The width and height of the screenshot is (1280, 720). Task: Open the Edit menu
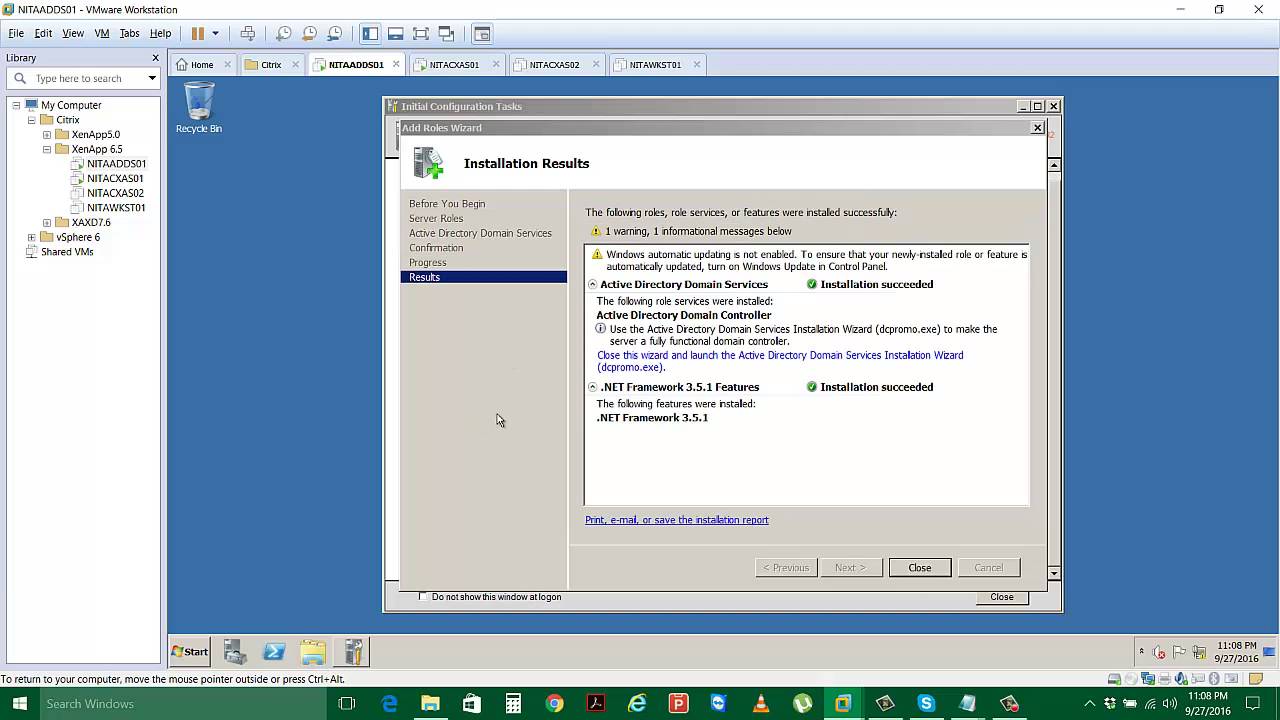43,33
